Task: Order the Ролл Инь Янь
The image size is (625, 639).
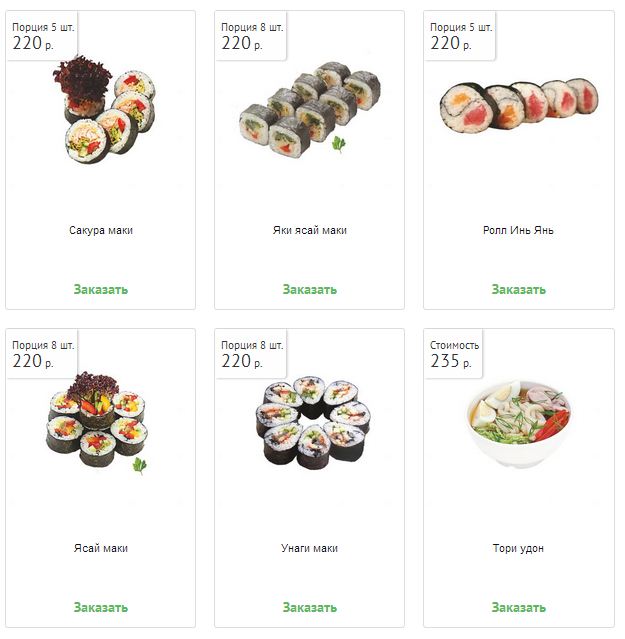Action: pos(519,289)
